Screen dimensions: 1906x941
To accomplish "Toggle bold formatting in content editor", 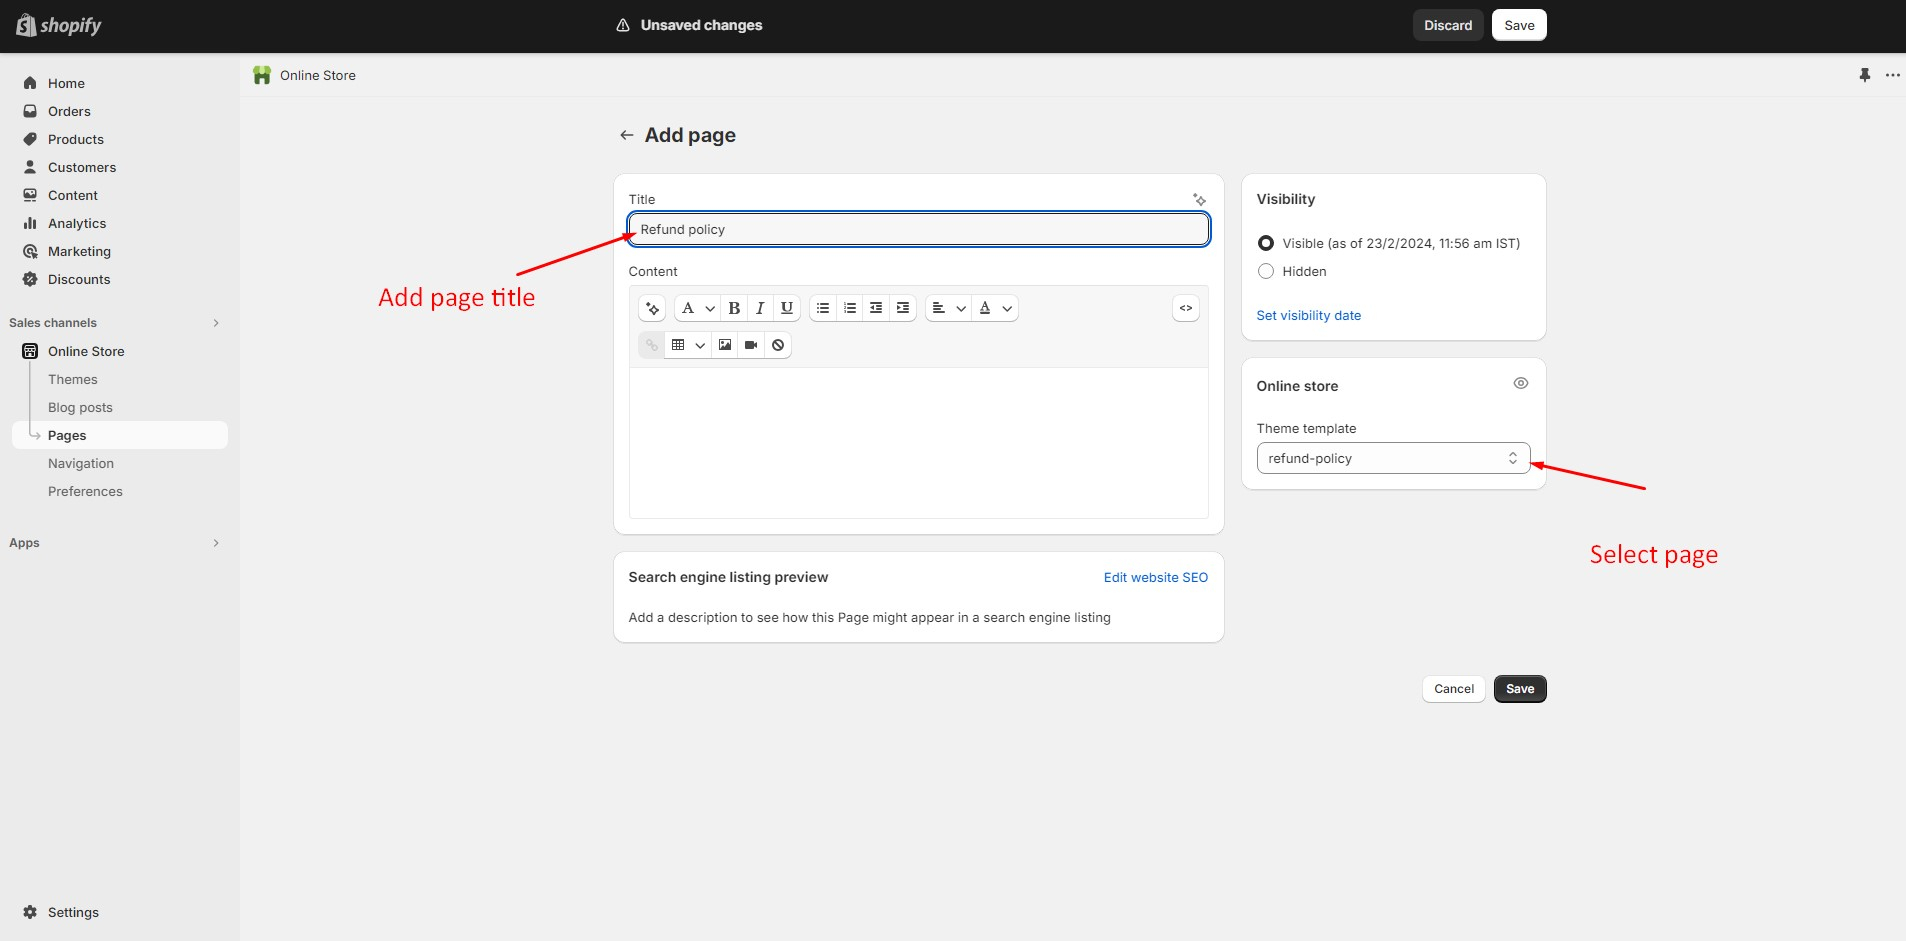I will 734,308.
